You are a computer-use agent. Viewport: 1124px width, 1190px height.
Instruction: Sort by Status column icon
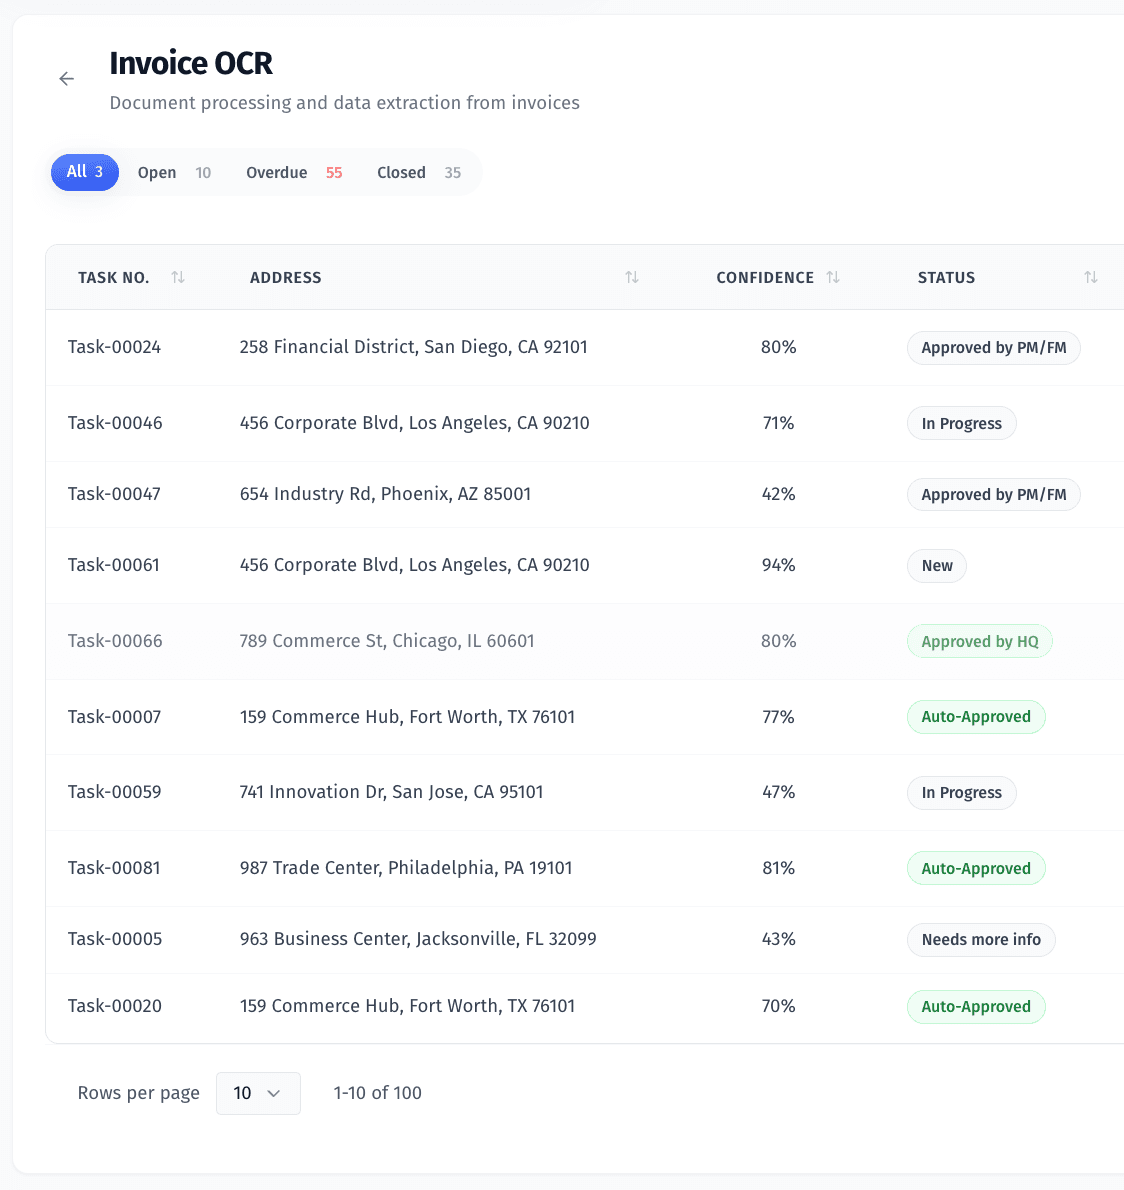(1091, 277)
